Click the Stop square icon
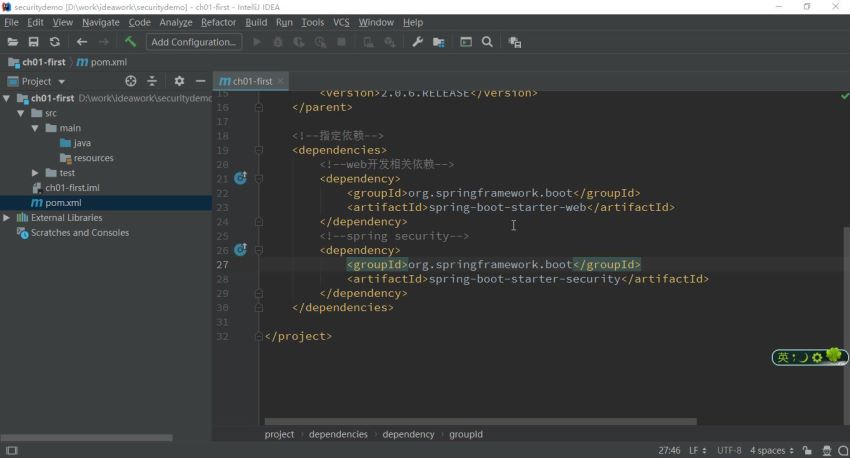The width and height of the screenshot is (850, 458). coord(342,42)
